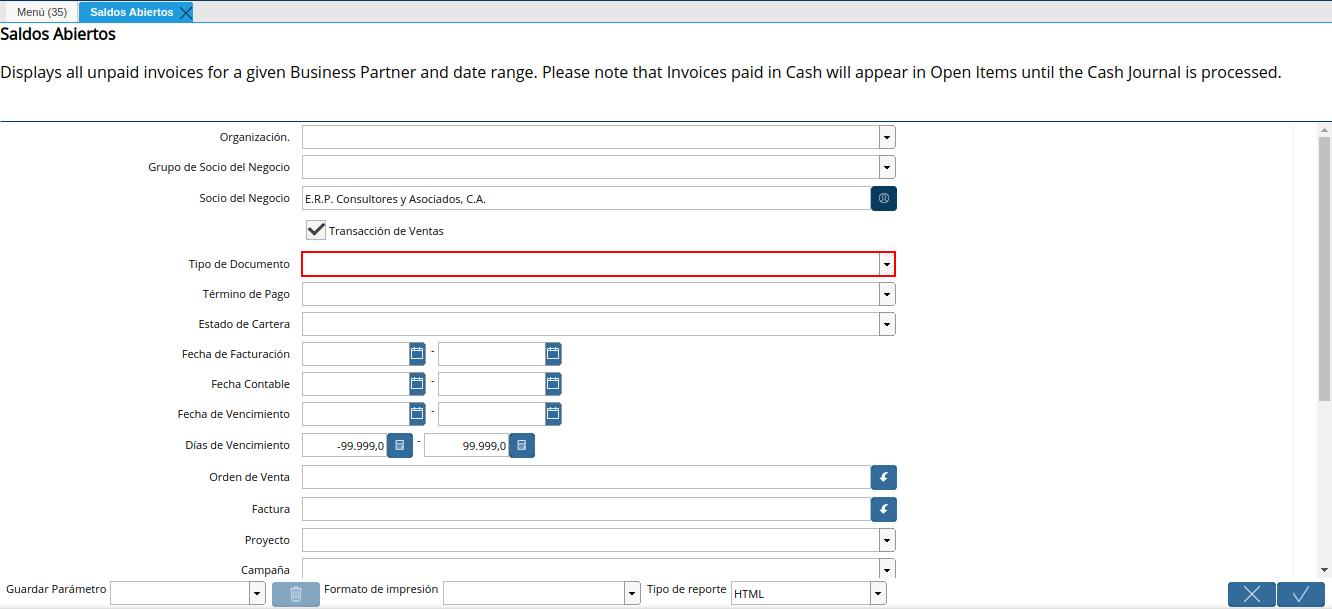This screenshot has height=609, width=1332.
Task: Focus the Socio del Negocio field
Action: (586, 198)
